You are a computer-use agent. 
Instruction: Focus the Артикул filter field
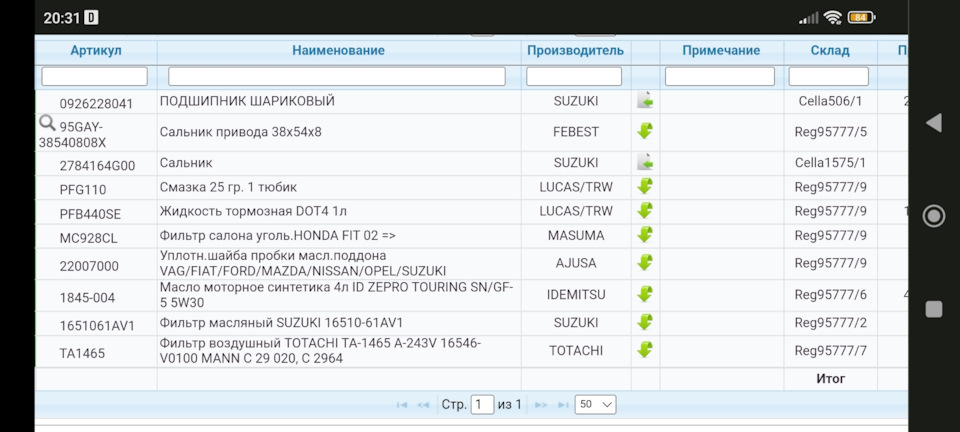[94, 76]
